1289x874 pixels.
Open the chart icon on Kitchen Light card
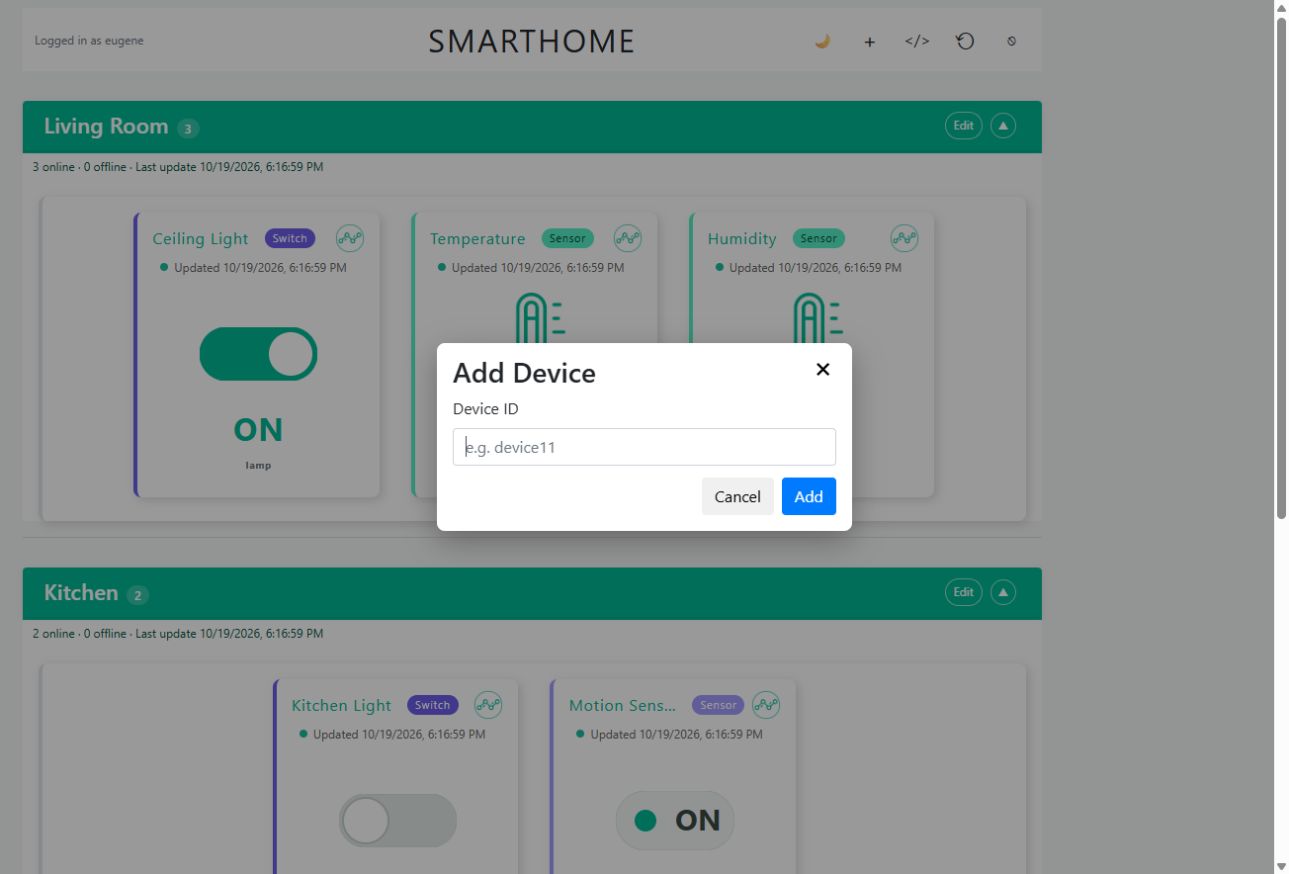488,705
